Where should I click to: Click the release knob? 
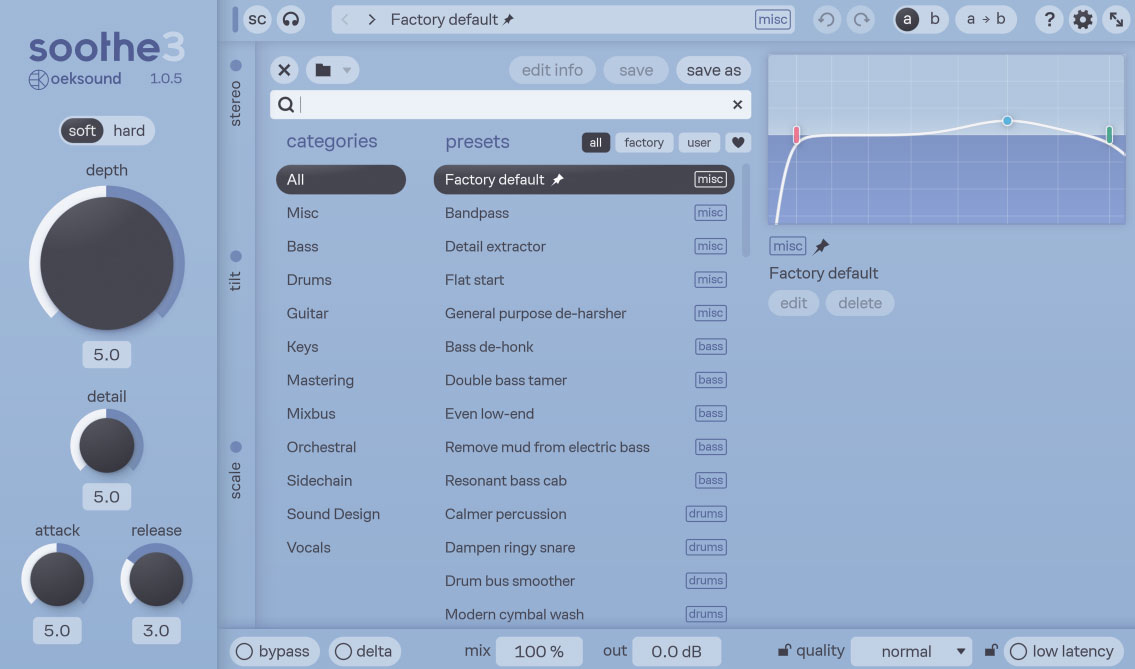(x=156, y=578)
